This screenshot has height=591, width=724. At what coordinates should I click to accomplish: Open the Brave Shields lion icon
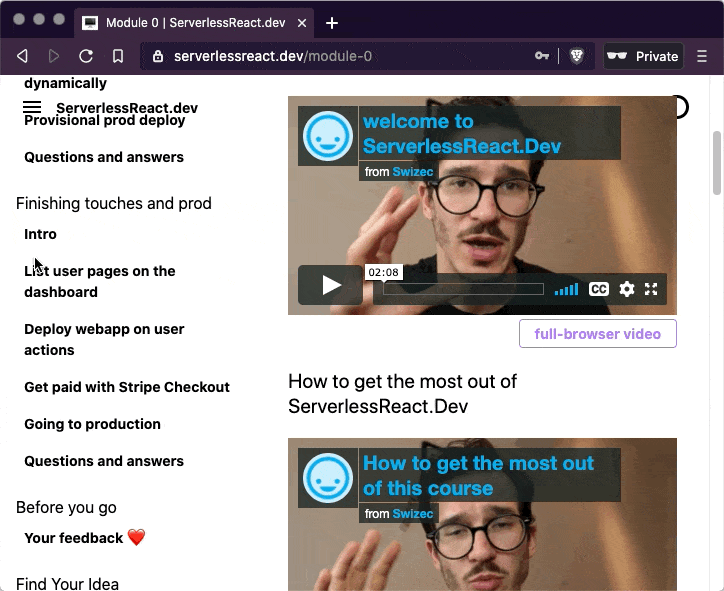coord(576,56)
